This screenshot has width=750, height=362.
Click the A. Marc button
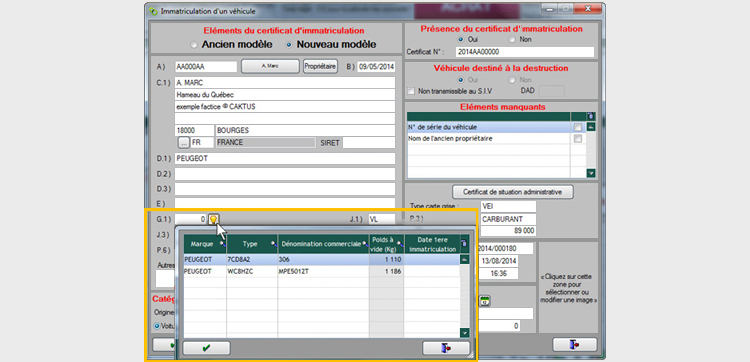click(x=270, y=66)
